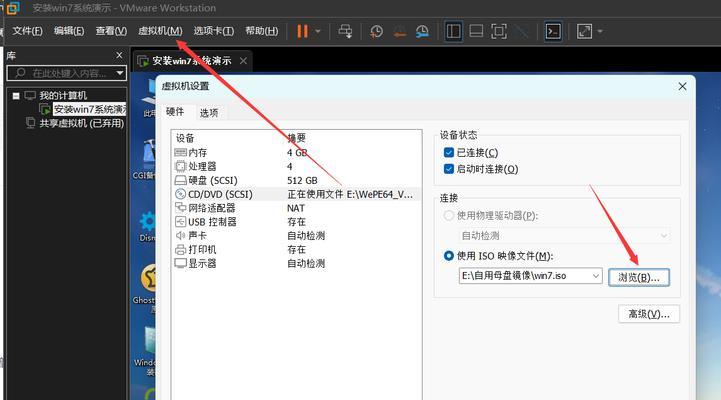Image resolution: width=721 pixels, height=400 pixels.
Task: Toggle the library sidebar view icon
Action: 453,31
